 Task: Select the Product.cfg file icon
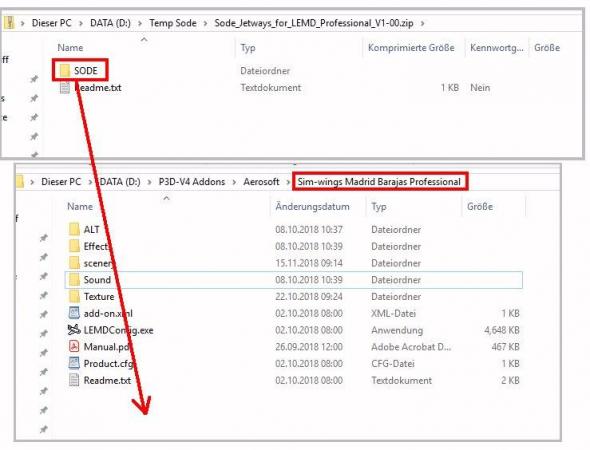point(74,363)
